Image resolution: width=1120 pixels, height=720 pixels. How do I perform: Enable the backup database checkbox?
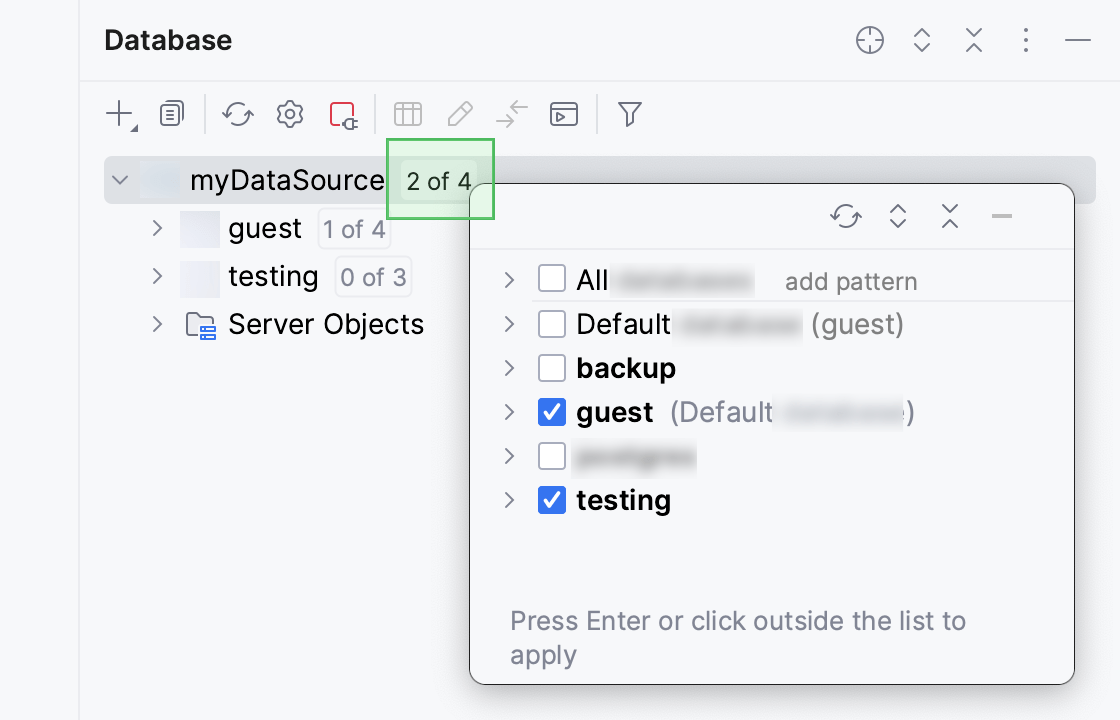[552, 367]
